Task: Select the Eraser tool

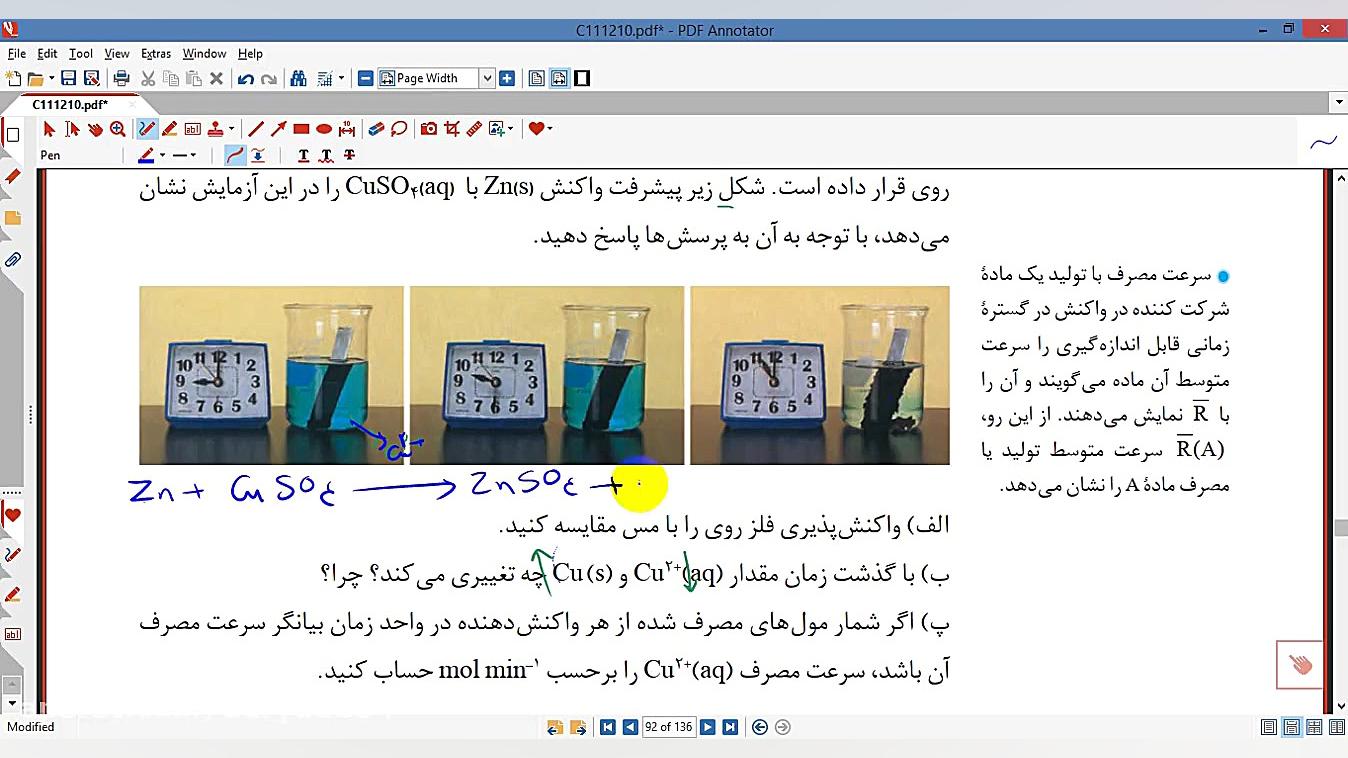Action: pos(375,128)
